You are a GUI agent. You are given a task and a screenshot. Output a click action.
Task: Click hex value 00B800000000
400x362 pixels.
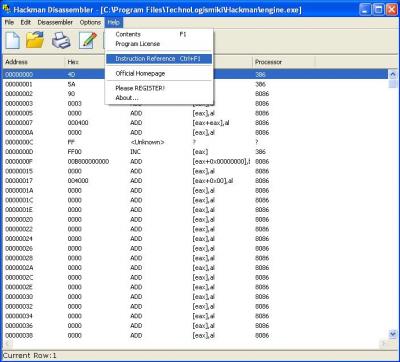pyautogui.click(x=88, y=162)
